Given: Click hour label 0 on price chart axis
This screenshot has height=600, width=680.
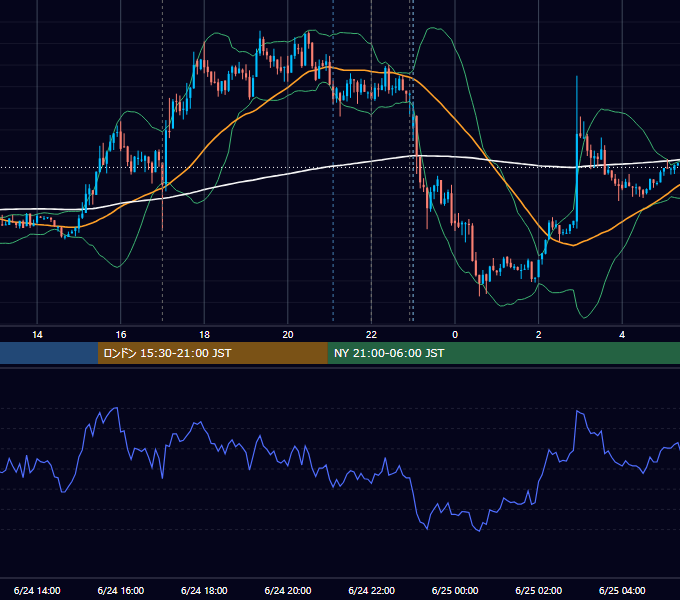Looking at the screenshot, I should [455, 334].
